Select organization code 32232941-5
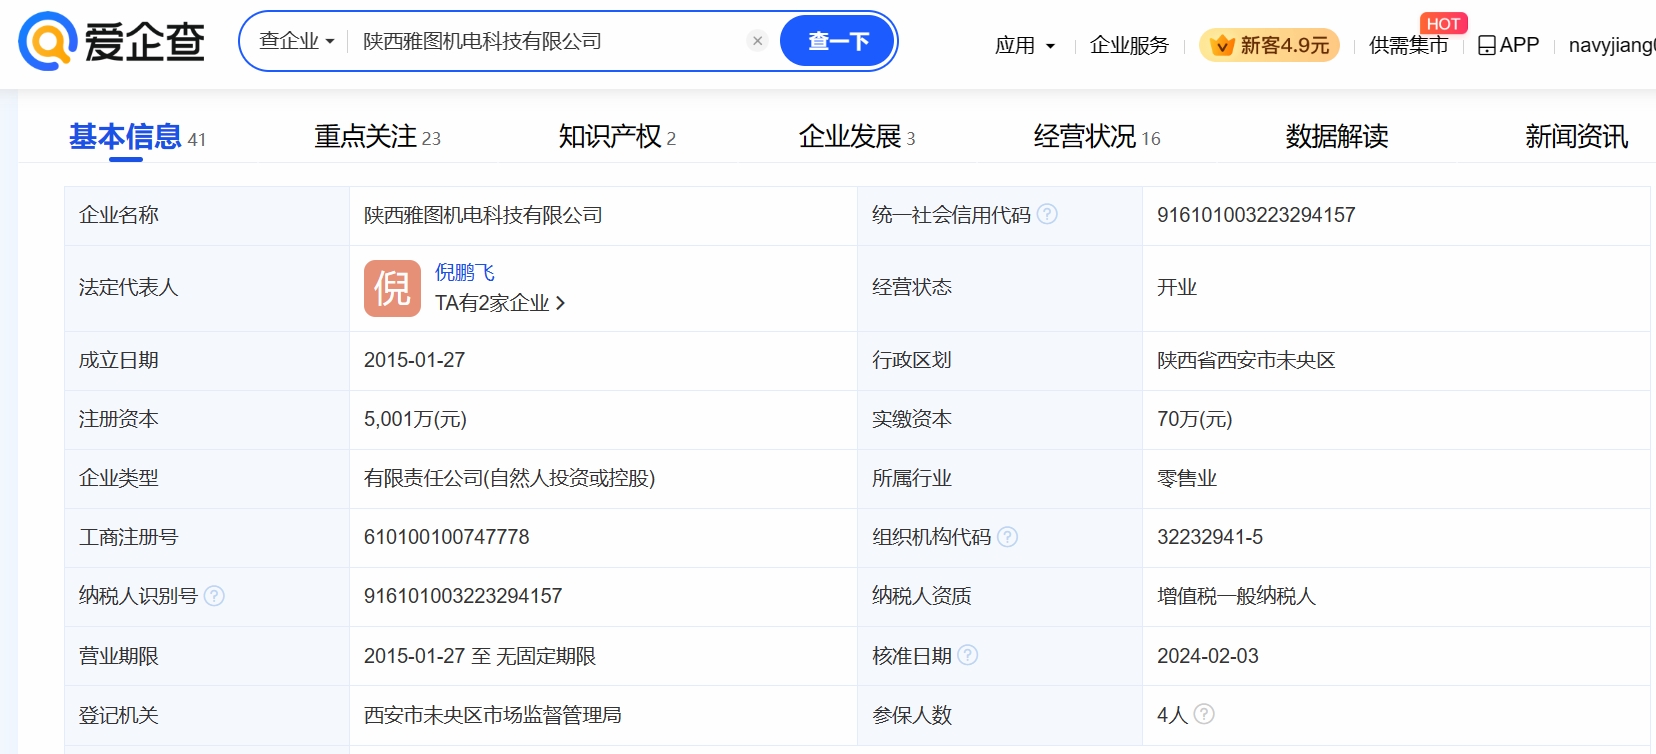Screen dimensions: 1656x754 [x=1210, y=537]
